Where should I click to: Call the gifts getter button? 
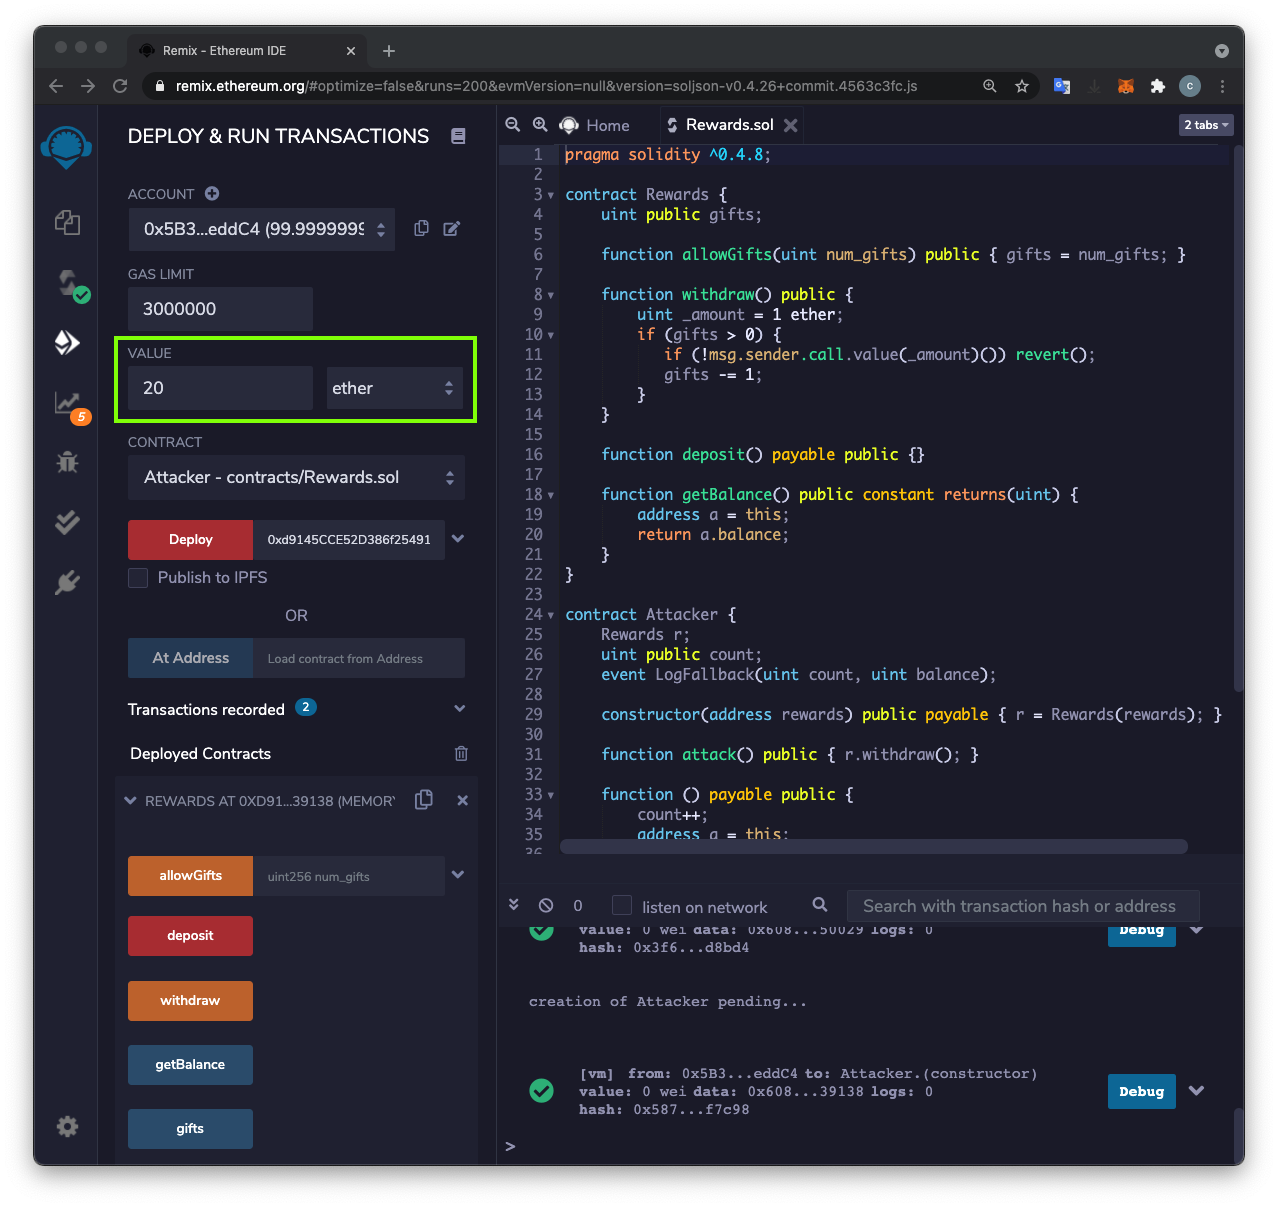[x=190, y=1129]
